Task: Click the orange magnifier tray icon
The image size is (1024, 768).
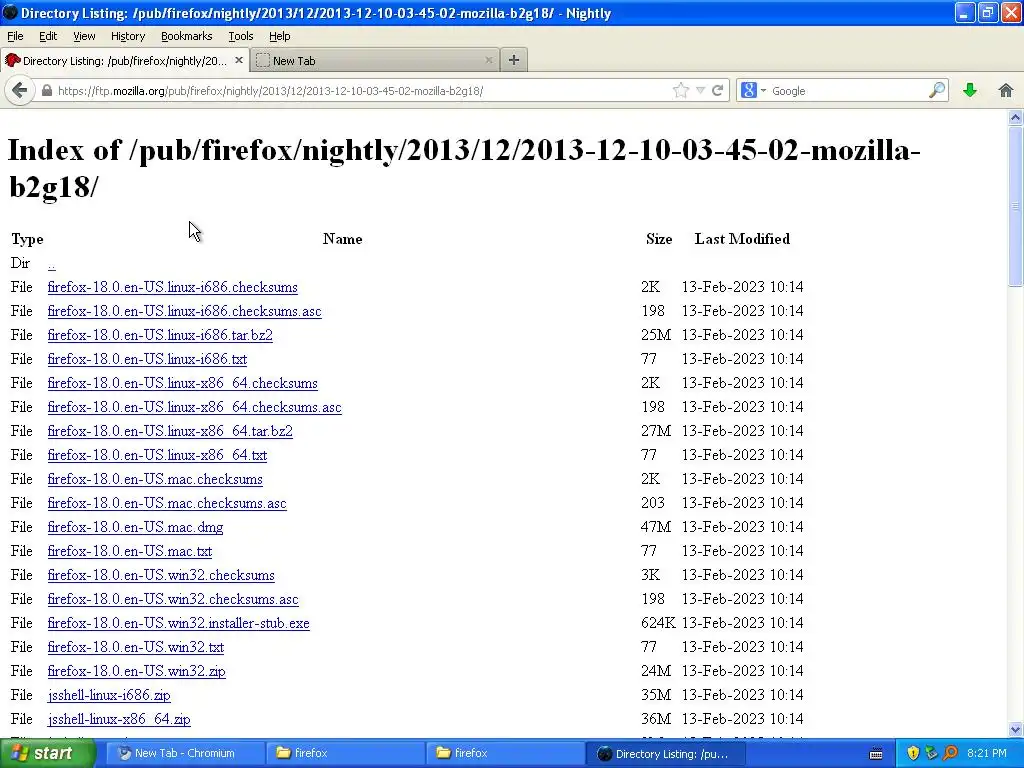Action: (950, 754)
